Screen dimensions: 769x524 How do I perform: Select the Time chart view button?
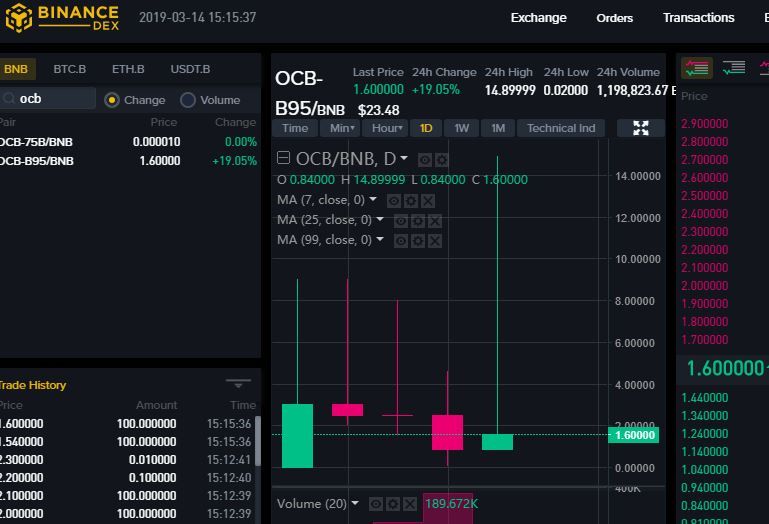(x=295, y=128)
